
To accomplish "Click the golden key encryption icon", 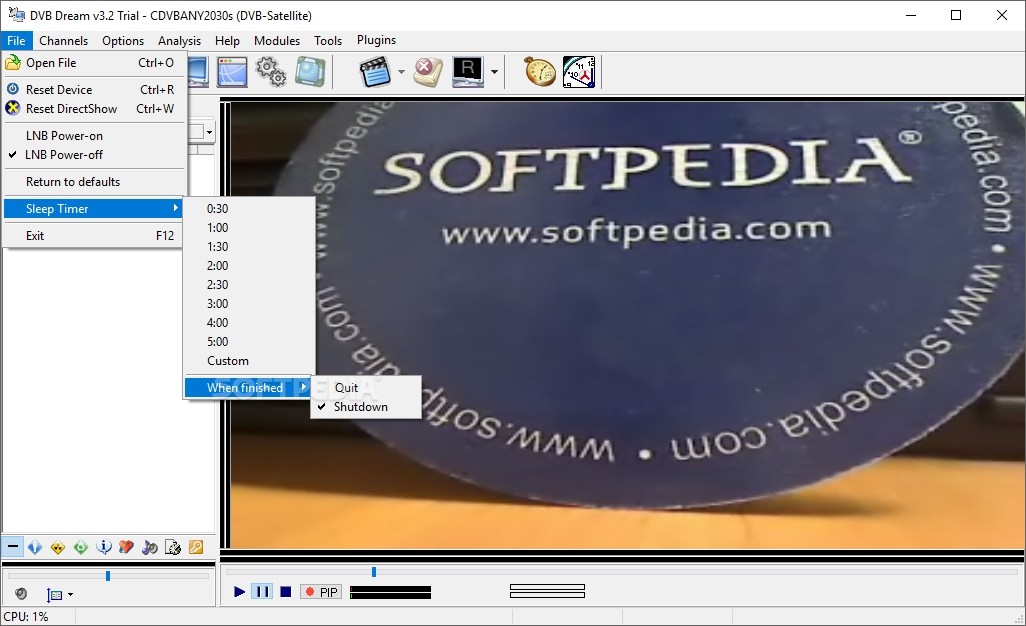I will pyautogui.click(x=196, y=547).
